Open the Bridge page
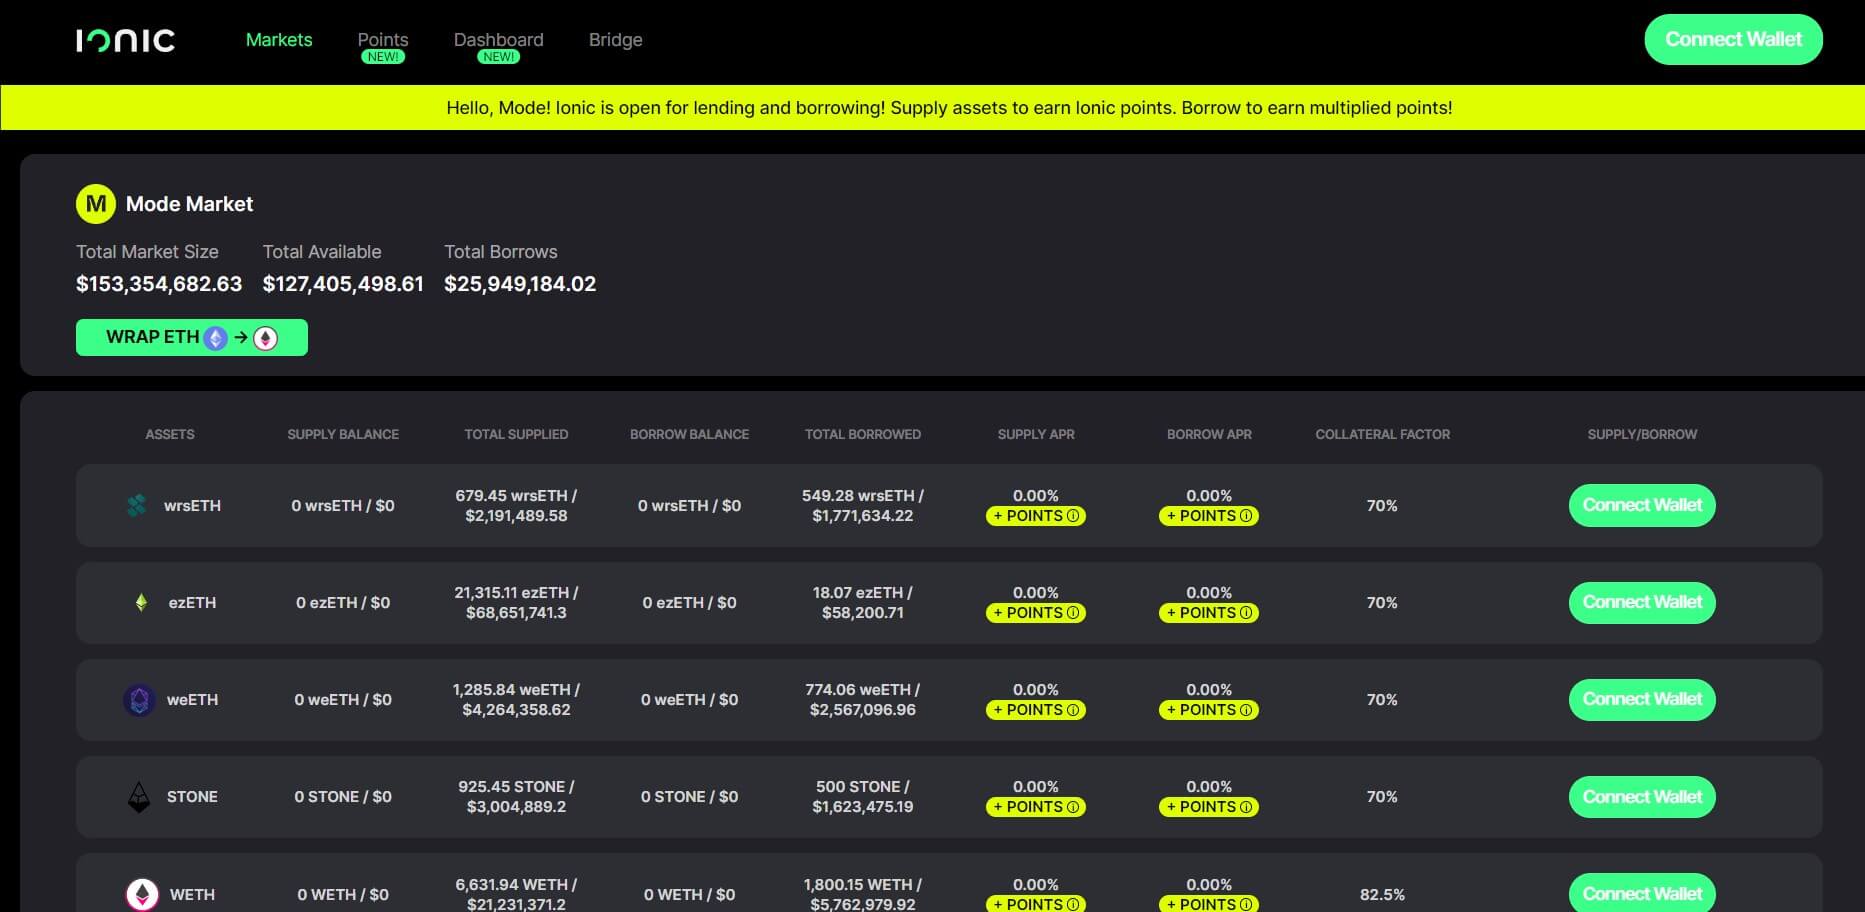Screen dimensions: 1865x912 tap(615, 40)
